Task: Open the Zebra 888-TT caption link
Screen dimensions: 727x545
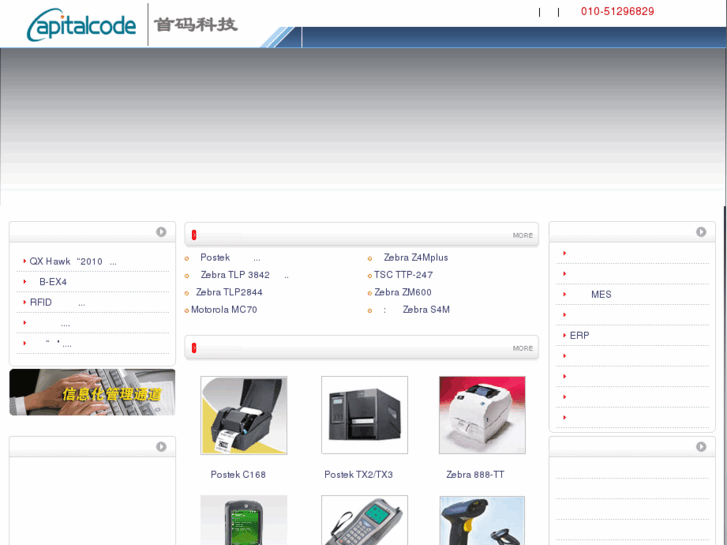Action: tap(475, 474)
